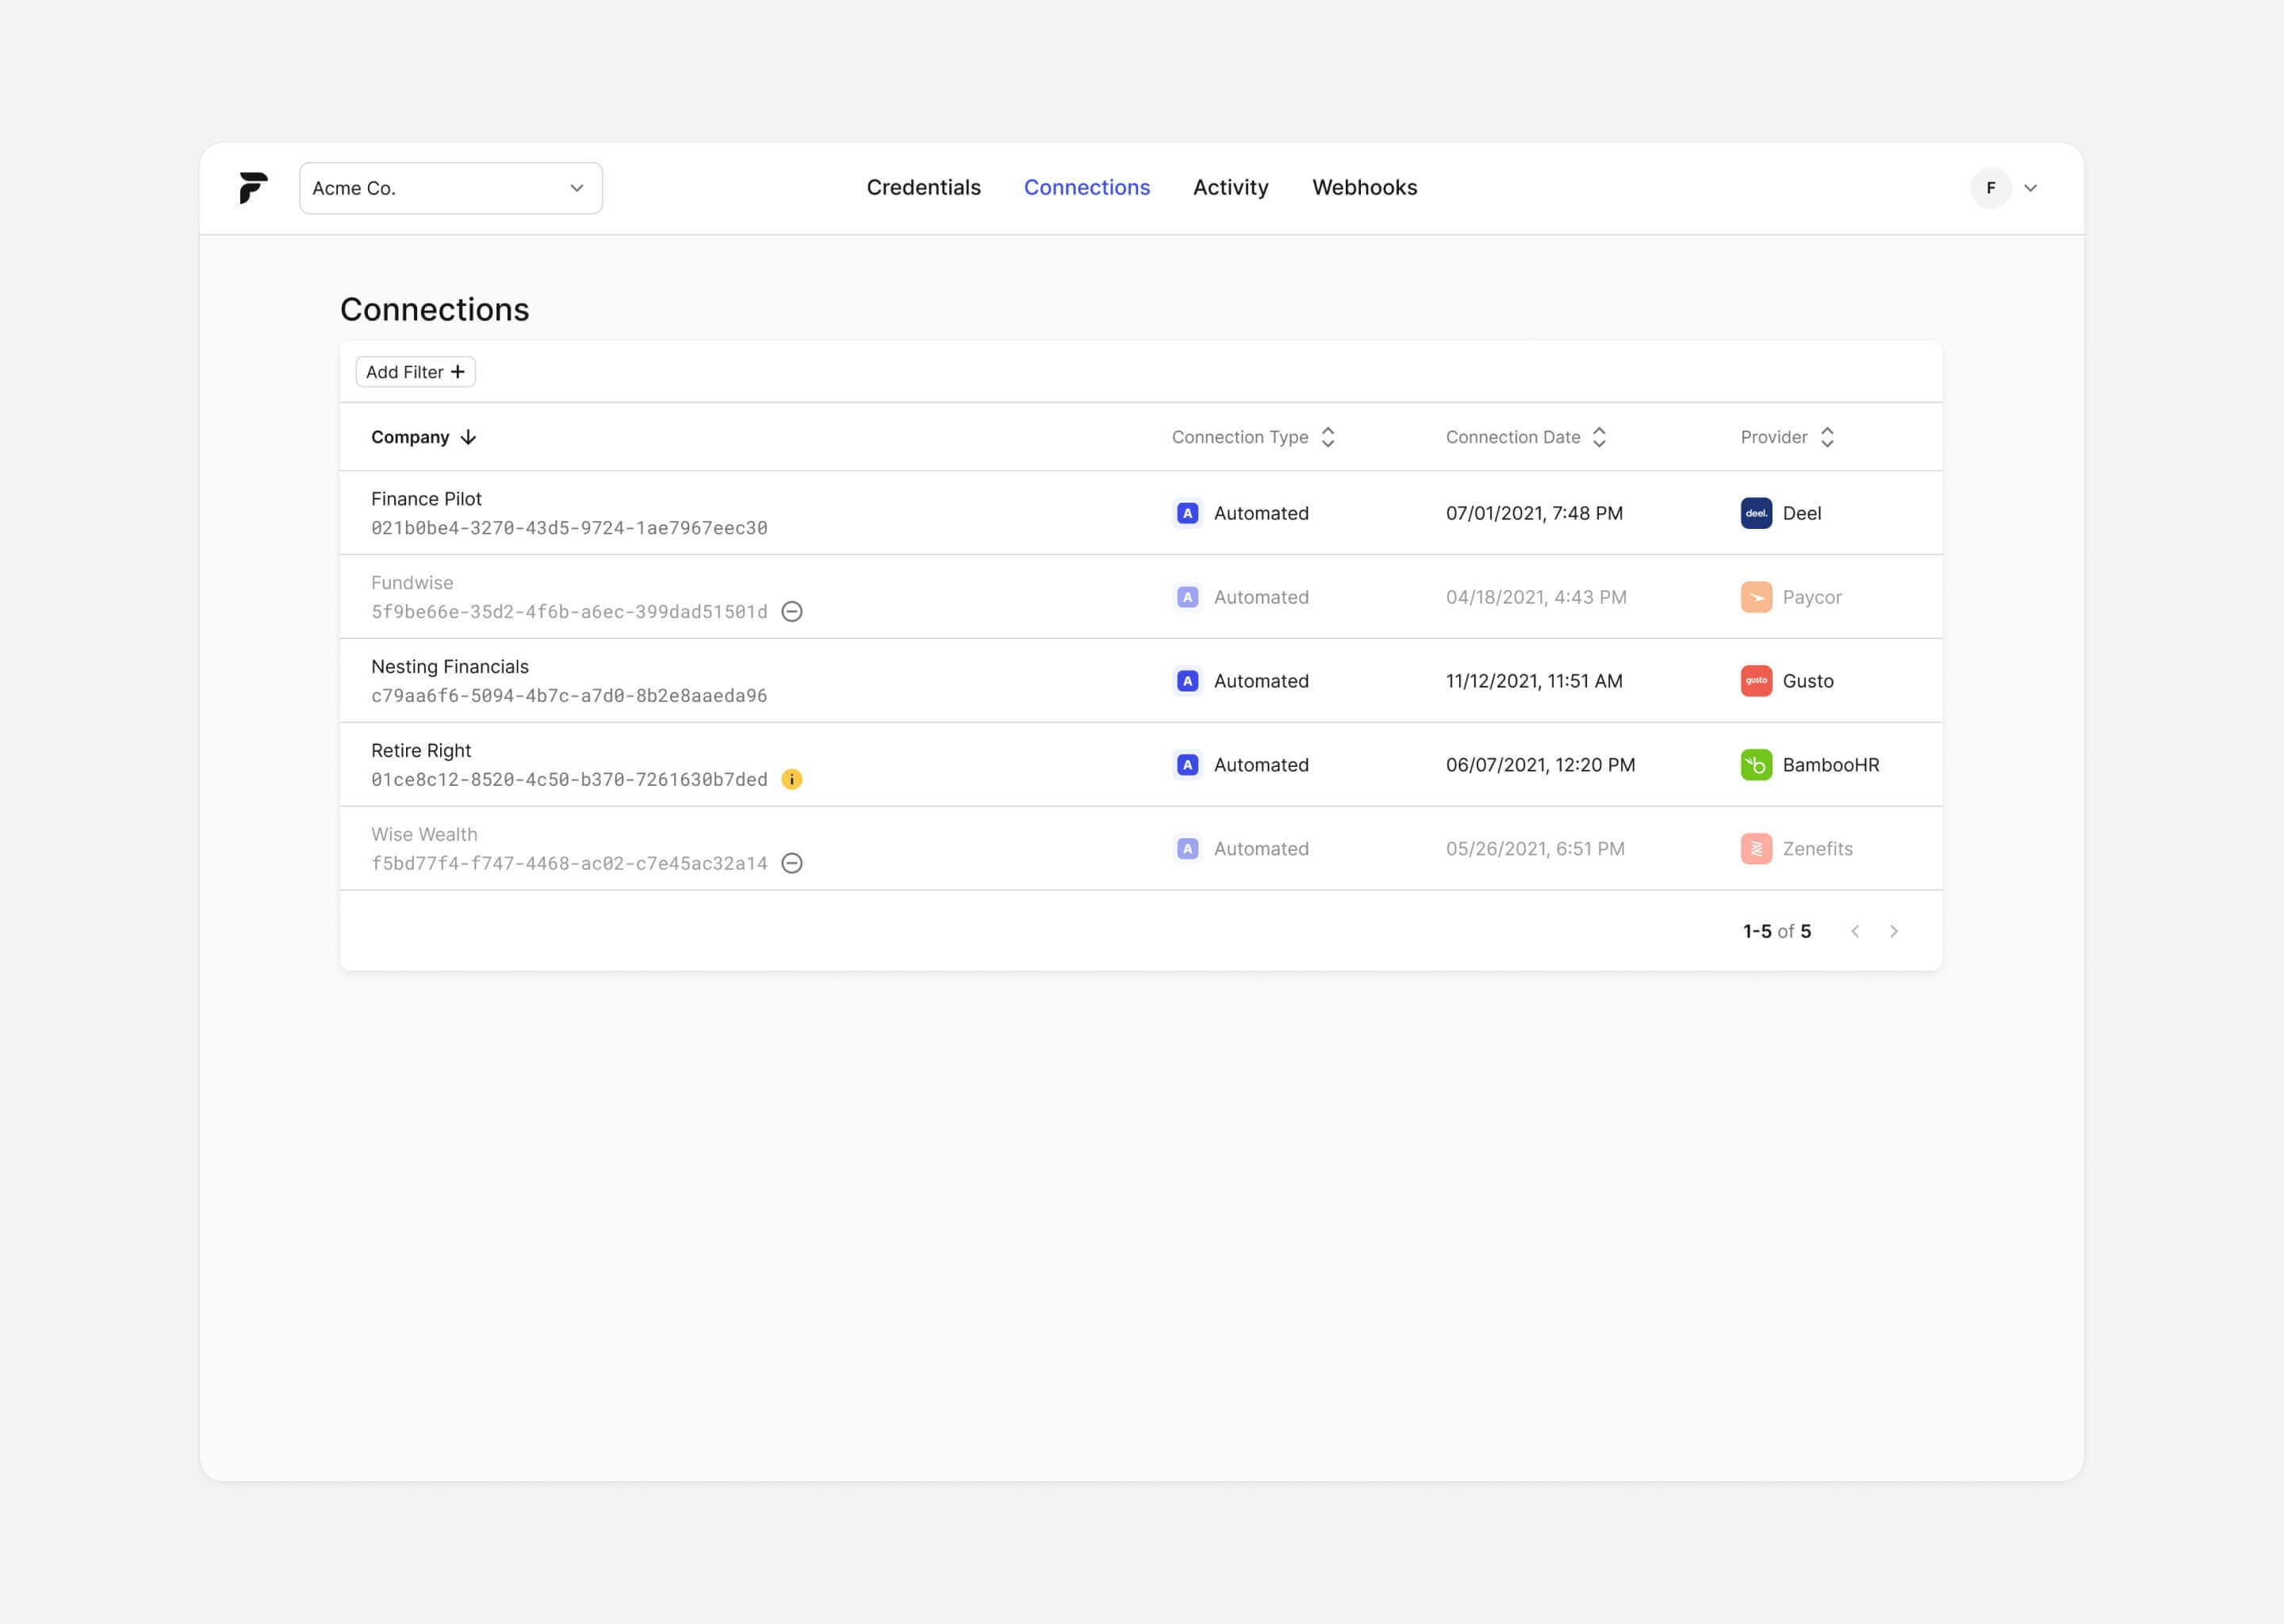Click Automated badge icon in Finance Pilot row
2284x1624 pixels.
pos(1187,513)
